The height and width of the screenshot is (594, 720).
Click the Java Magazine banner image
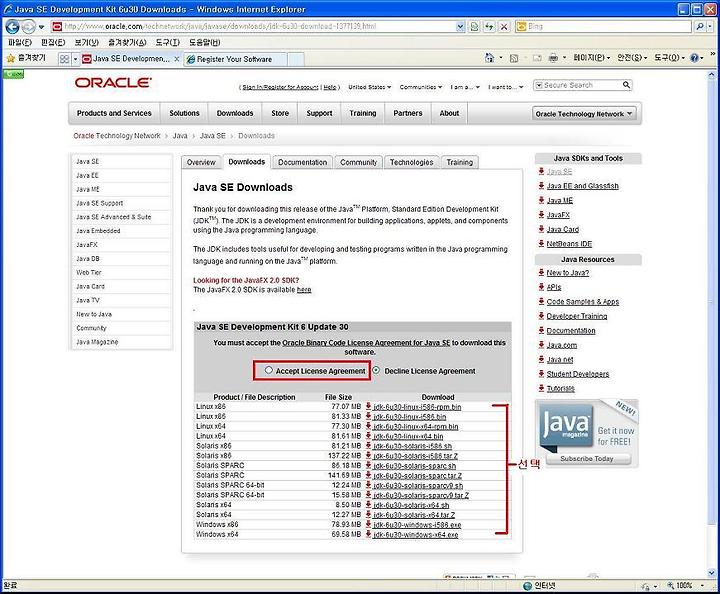pyautogui.click(x=586, y=433)
